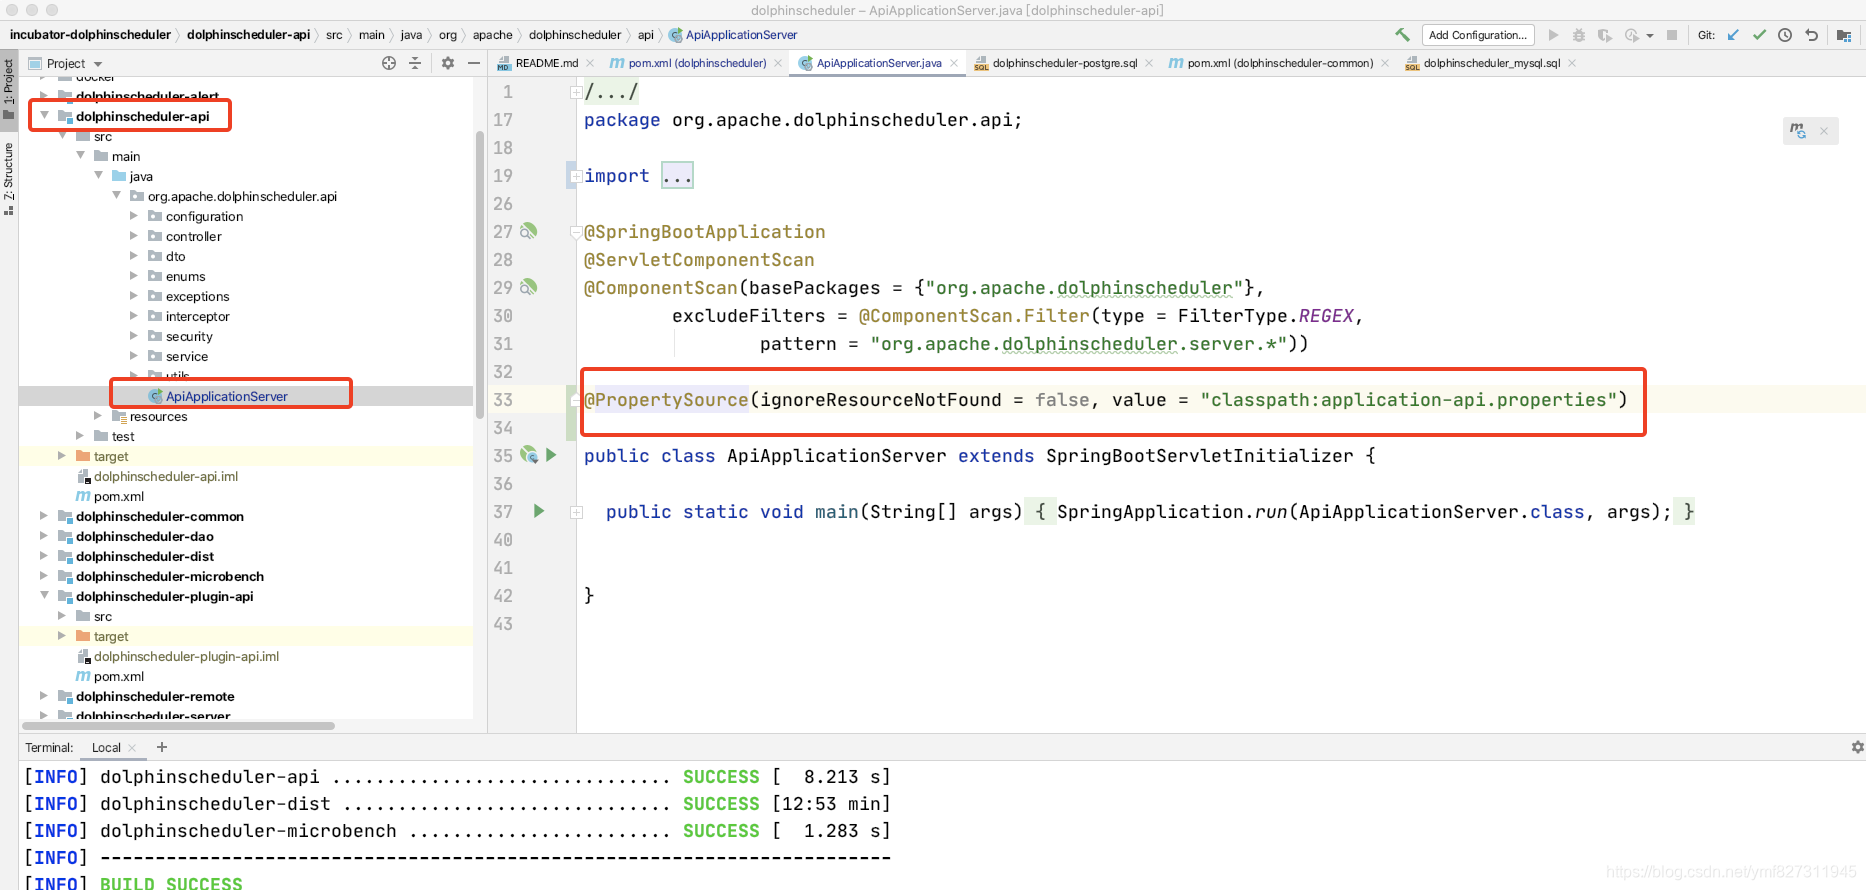The width and height of the screenshot is (1866, 890).
Task: Click Collapse All icon in Project panel
Action: click(415, 63)
